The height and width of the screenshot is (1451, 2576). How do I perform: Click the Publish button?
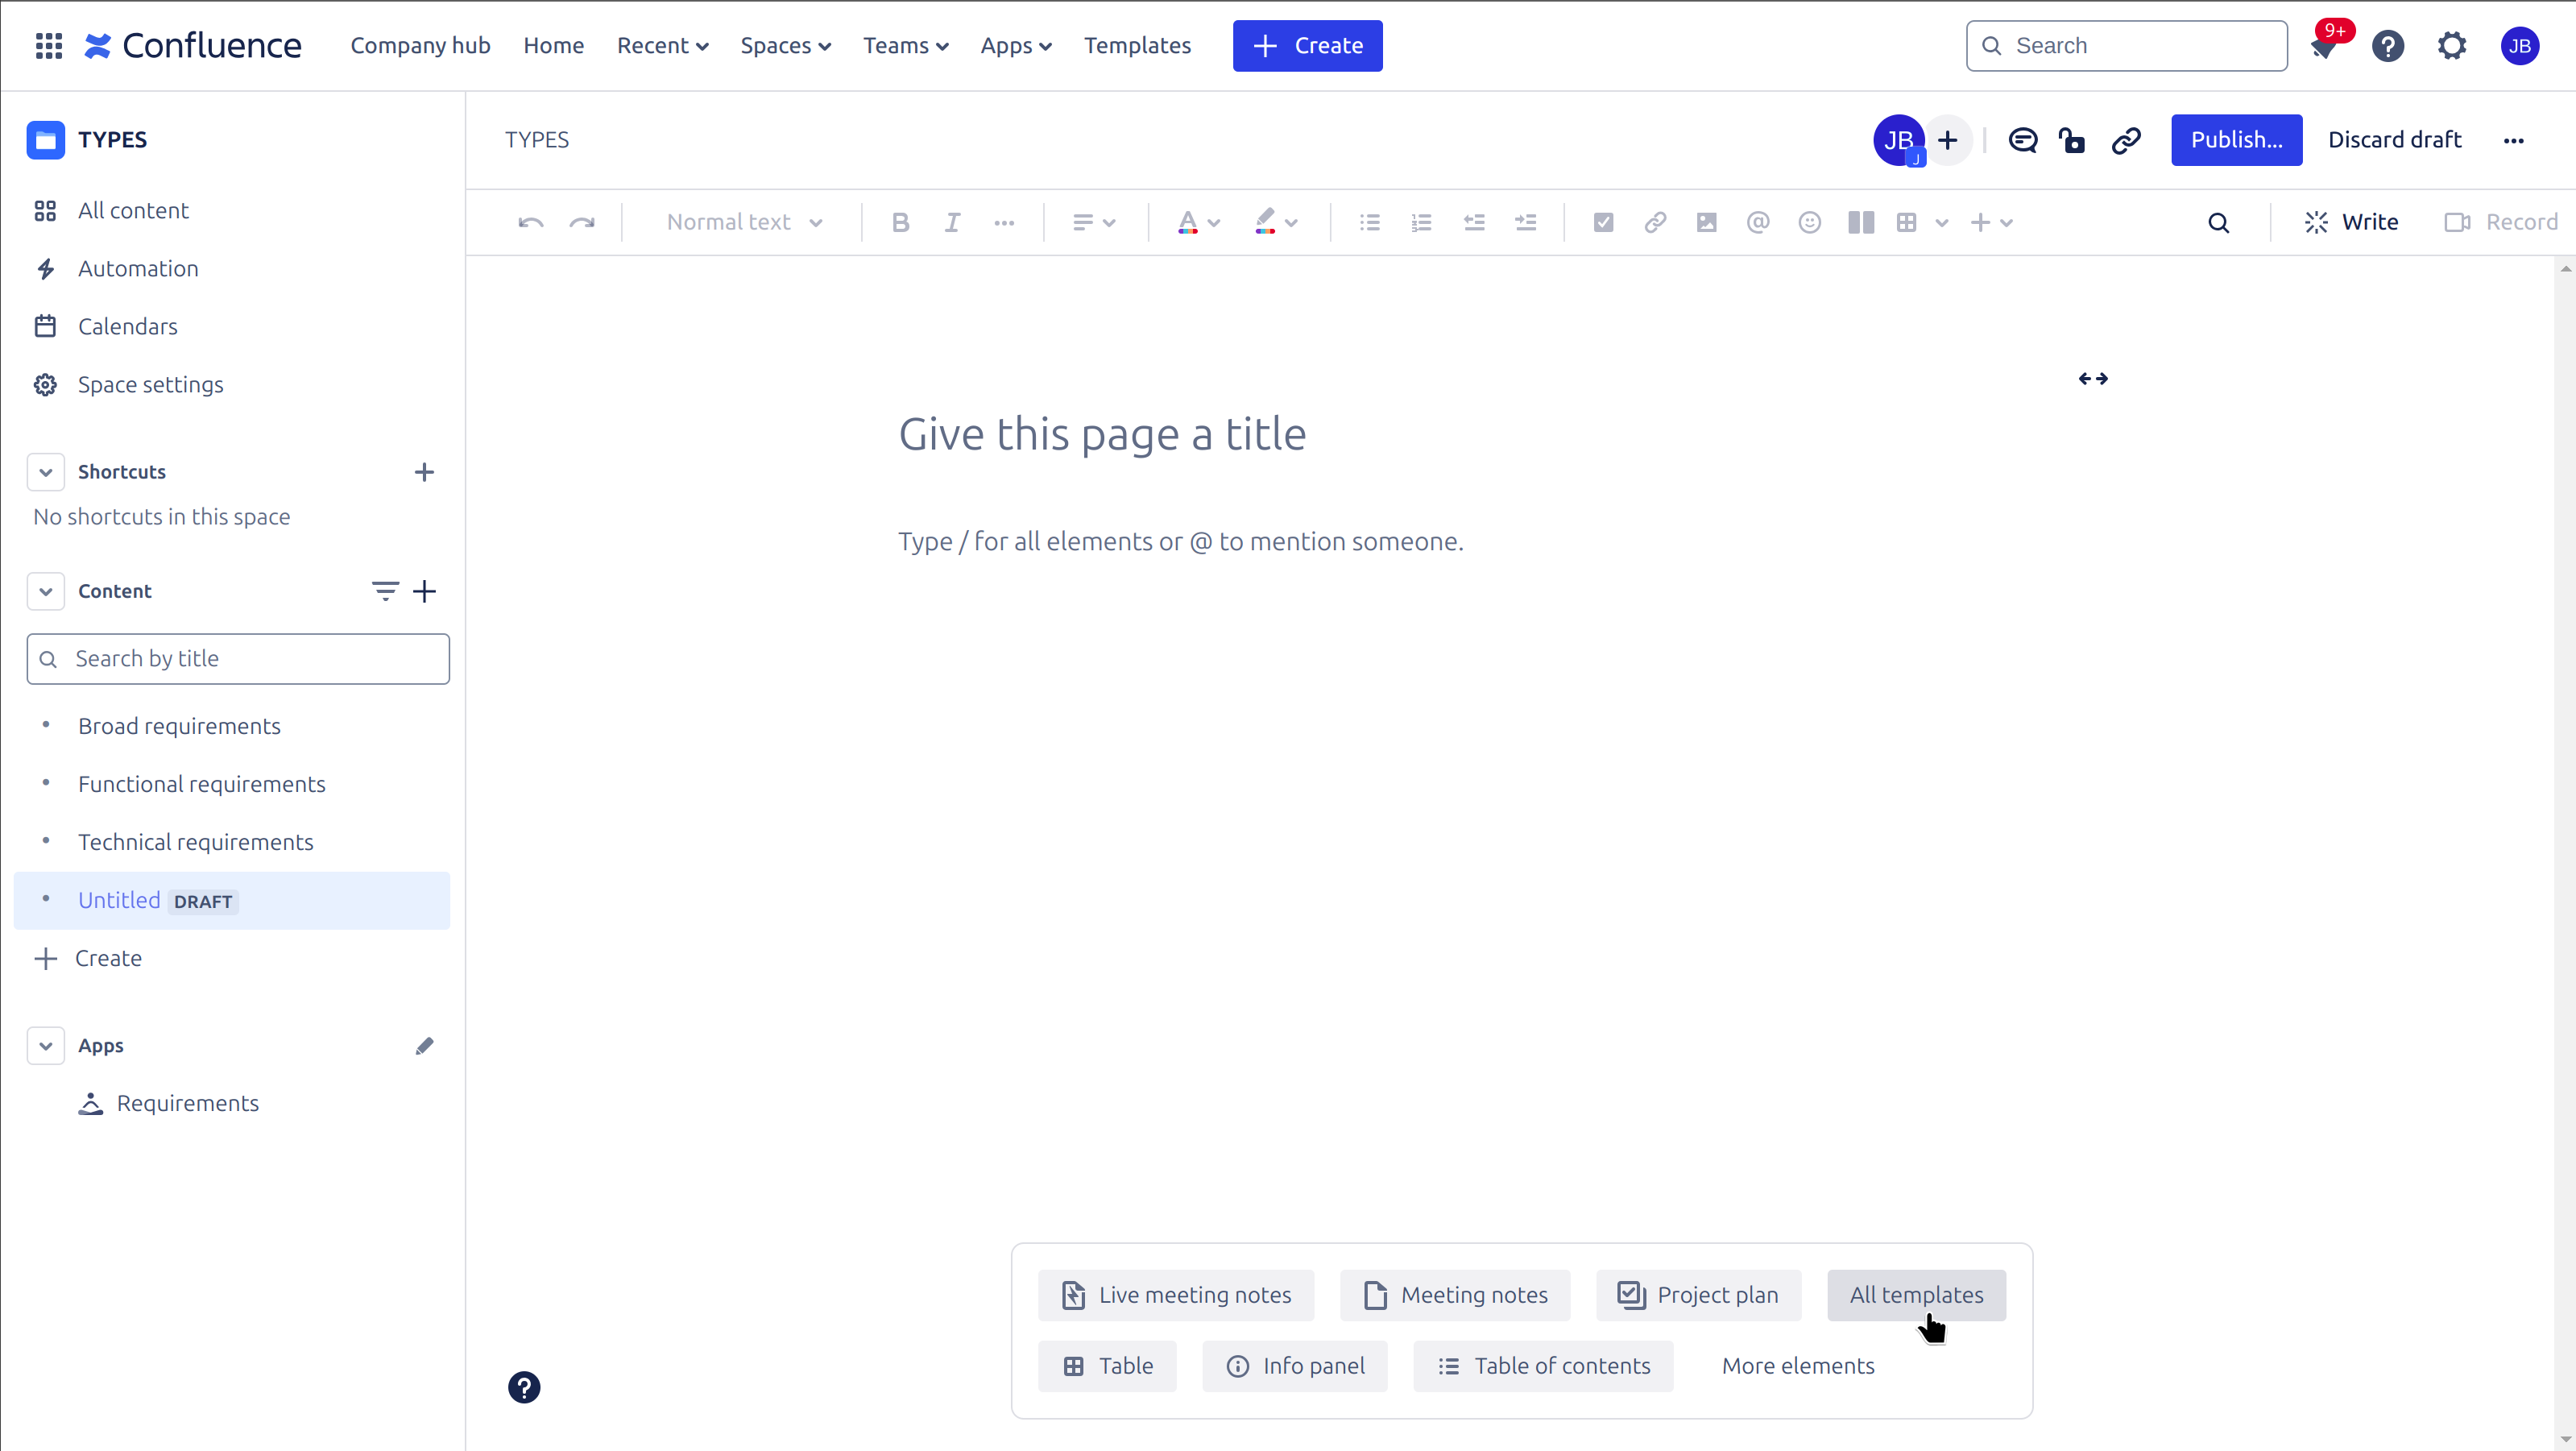pyautogui.click(x=2236, y=140)
